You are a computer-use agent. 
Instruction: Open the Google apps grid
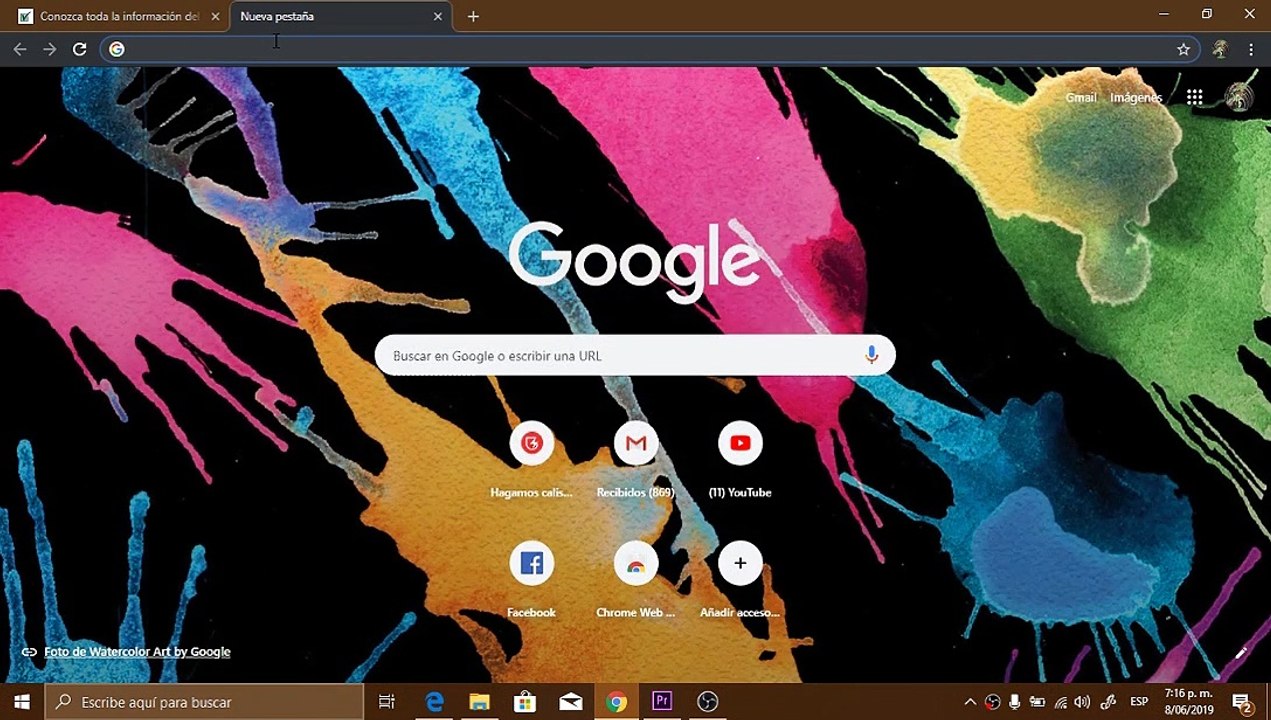tap(1194, 97)
